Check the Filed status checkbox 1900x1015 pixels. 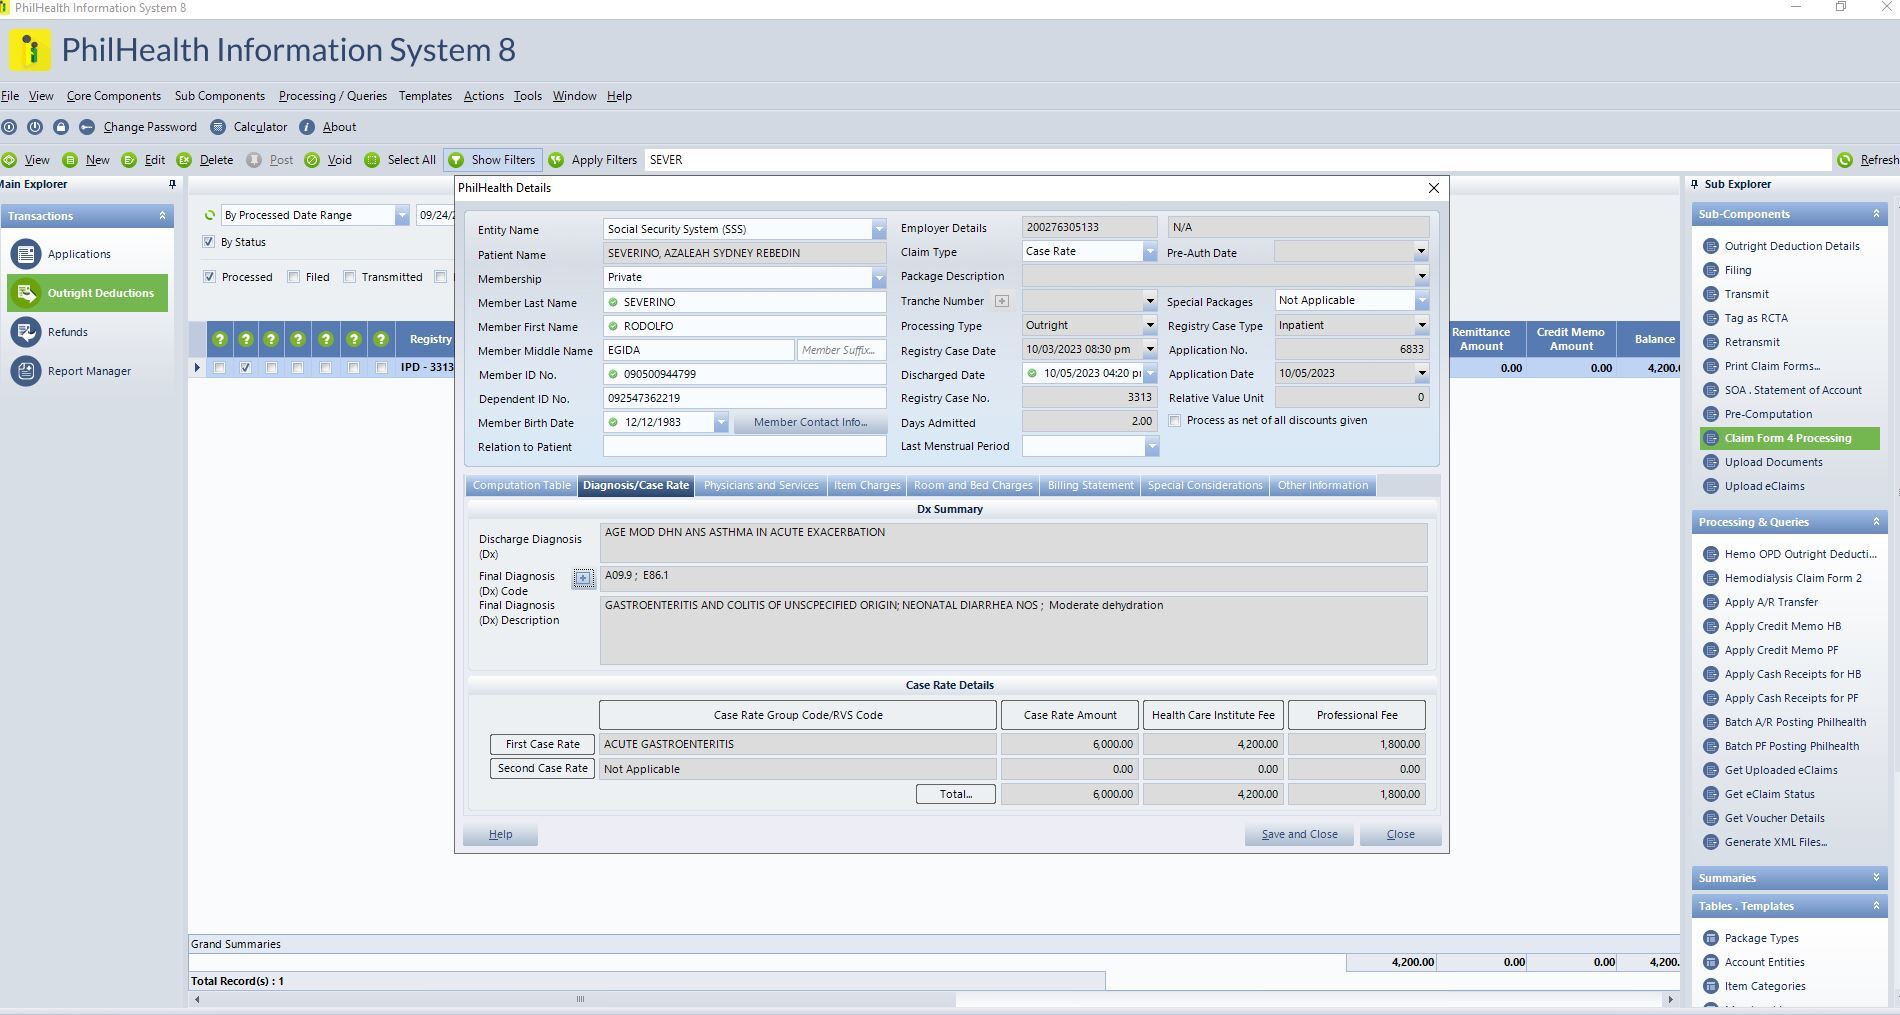(293, 277)
